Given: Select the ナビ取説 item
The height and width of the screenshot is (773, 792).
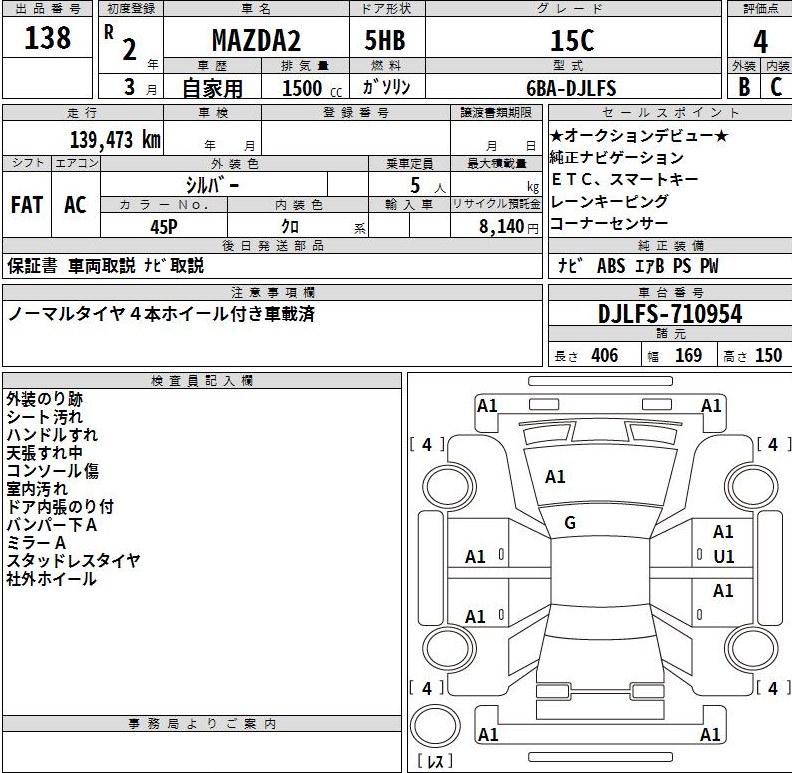Looking at the screenshot, I should [174, 266].
